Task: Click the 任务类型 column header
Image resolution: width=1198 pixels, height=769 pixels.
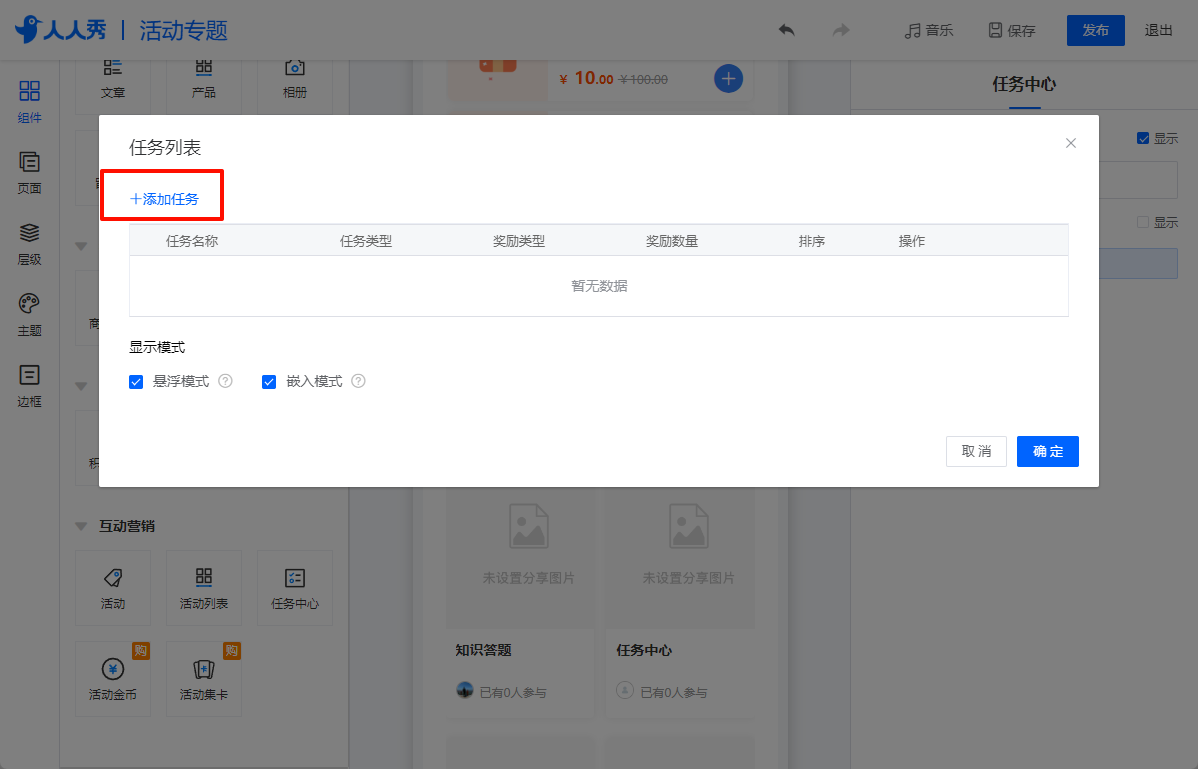Action: pos(366,241)
